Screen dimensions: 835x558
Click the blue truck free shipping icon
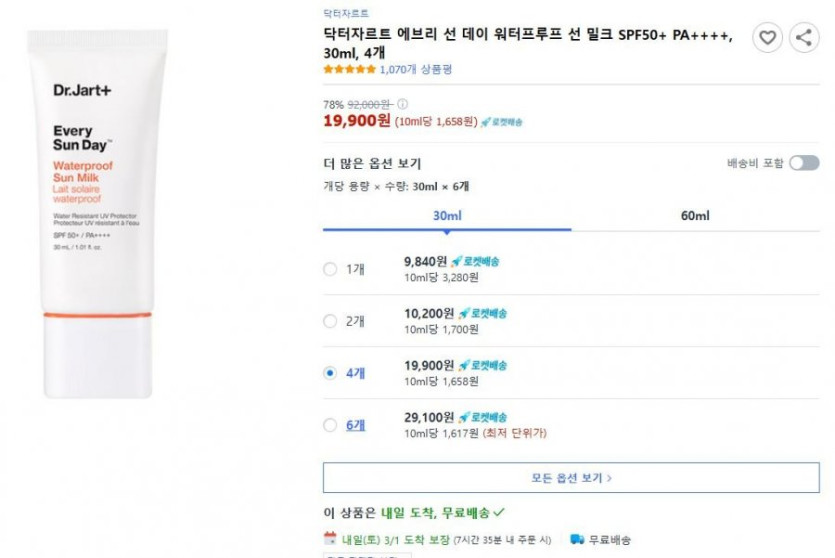click(577, 539)
